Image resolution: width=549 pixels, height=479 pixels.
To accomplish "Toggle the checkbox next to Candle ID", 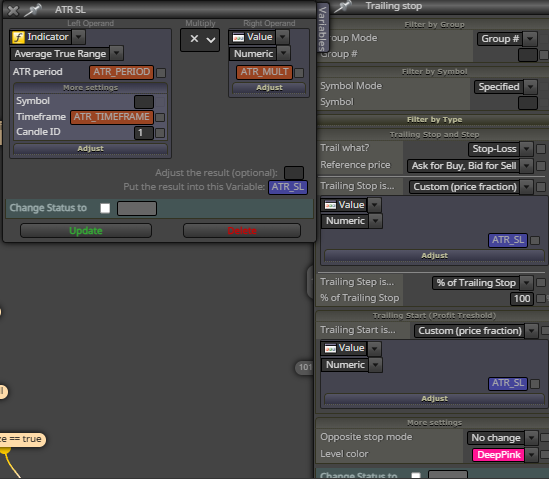I will pos(160,133).
